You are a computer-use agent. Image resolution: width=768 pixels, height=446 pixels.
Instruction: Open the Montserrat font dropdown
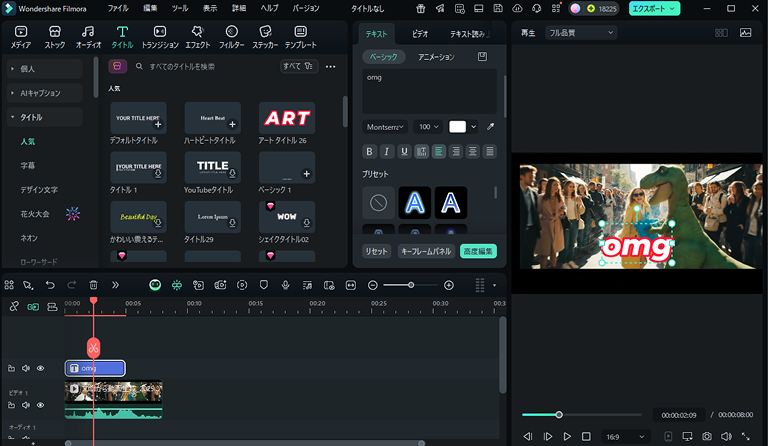[385, 127]
